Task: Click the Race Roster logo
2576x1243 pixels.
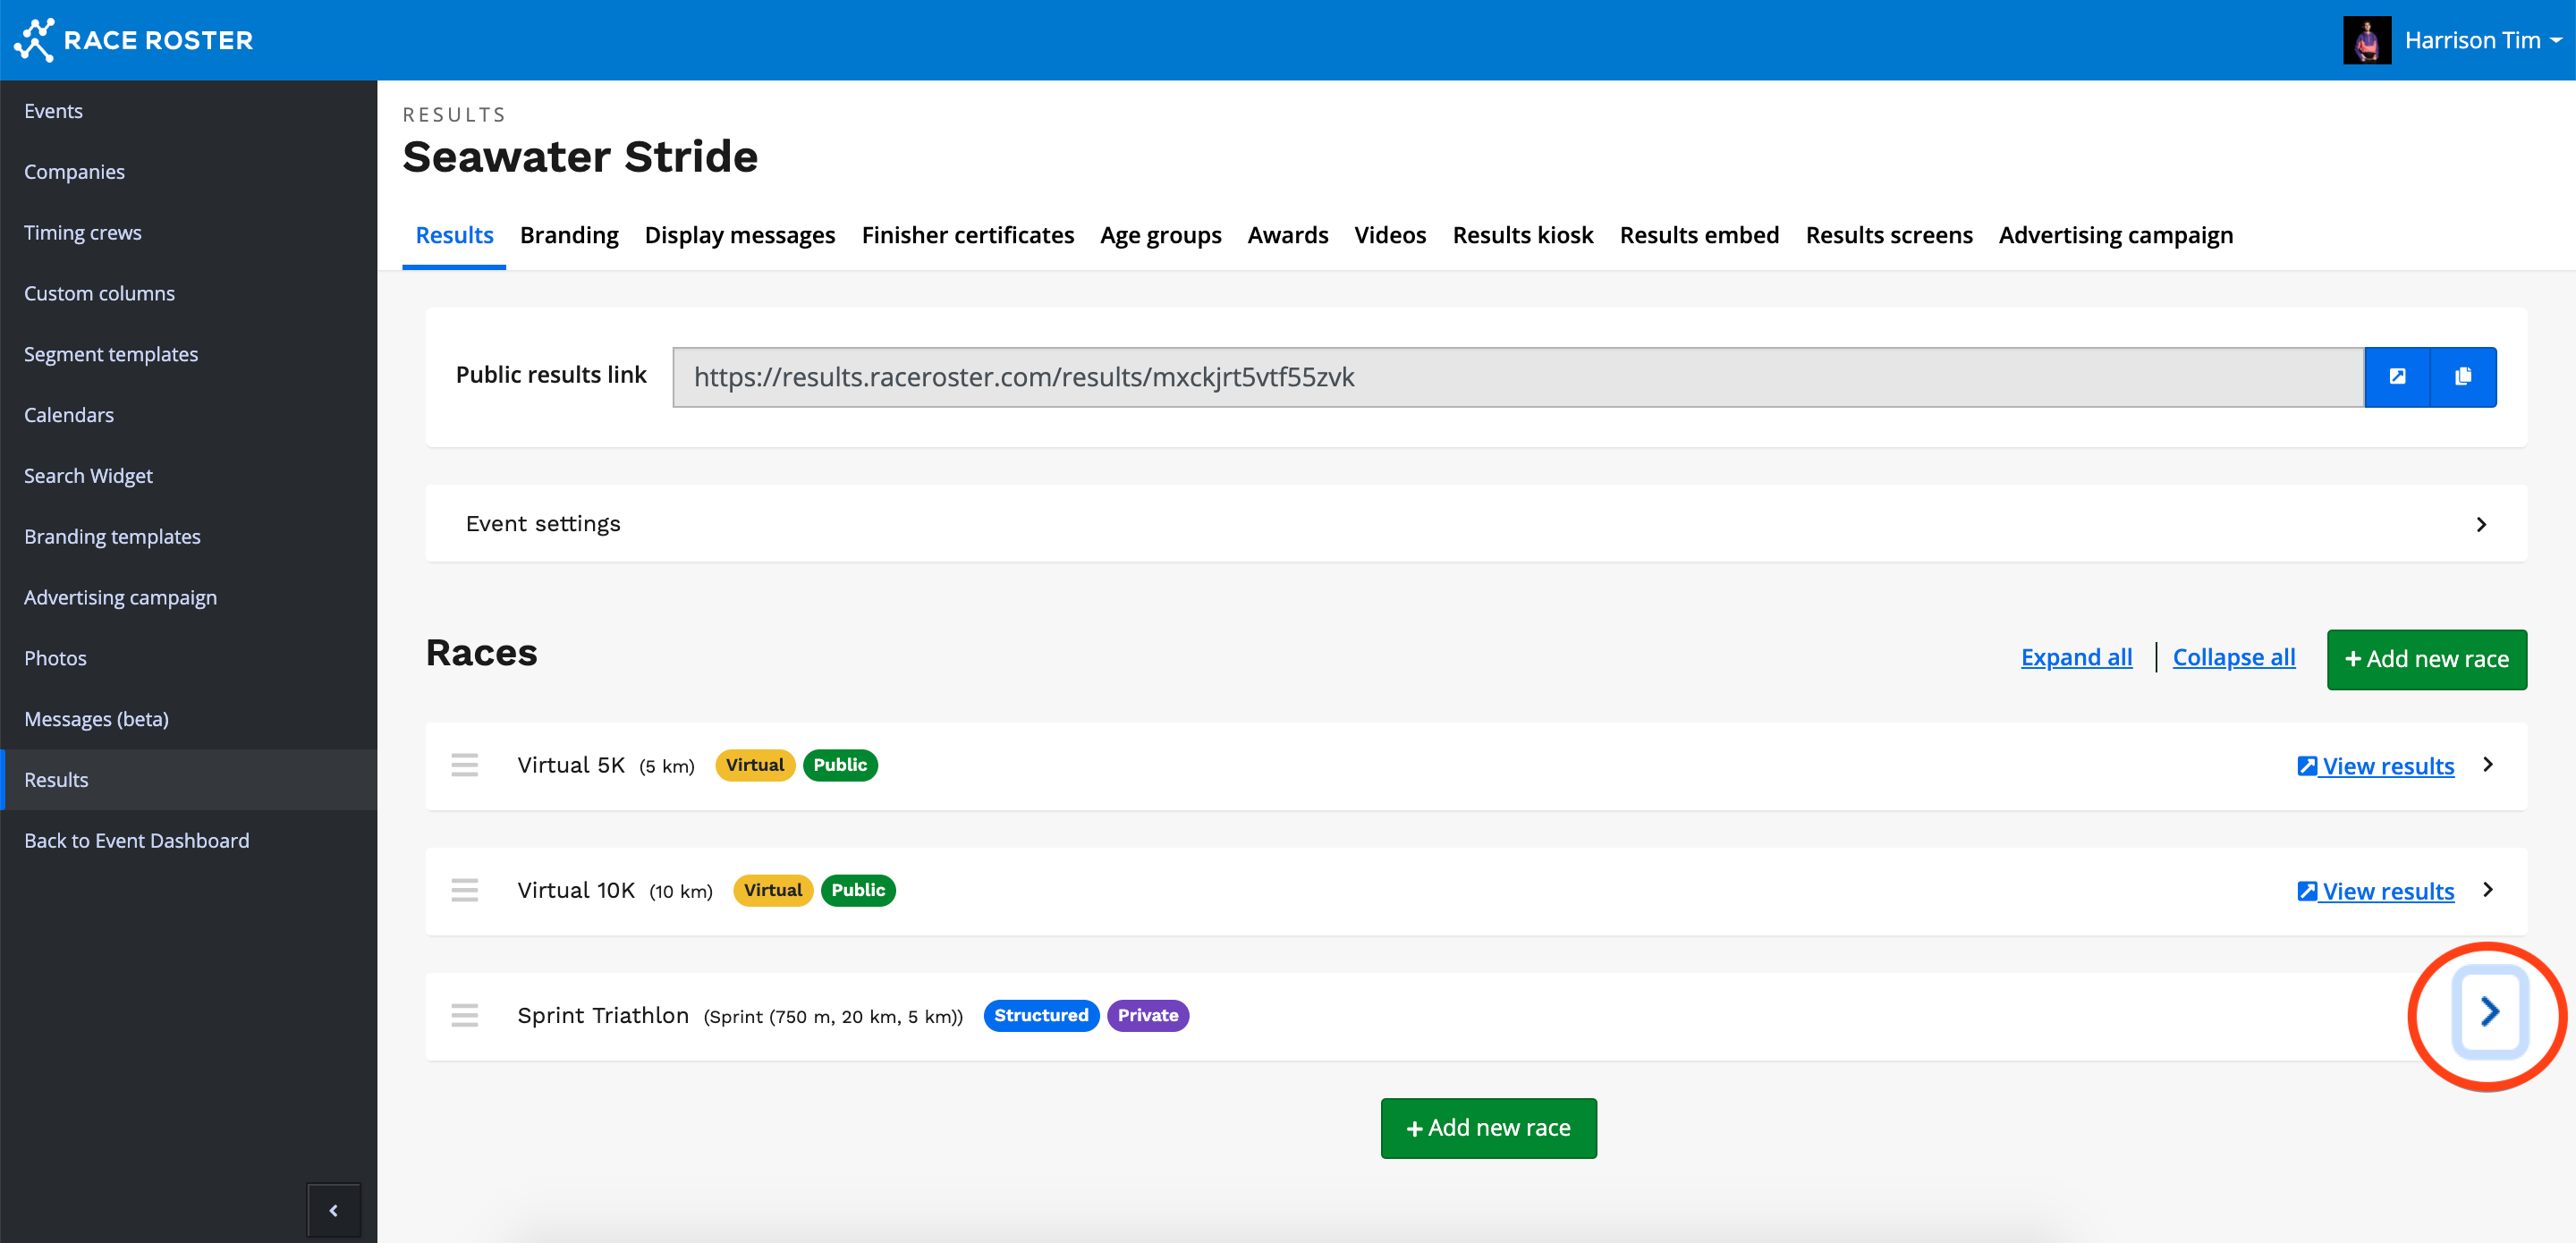Action: tap(133, 40)
